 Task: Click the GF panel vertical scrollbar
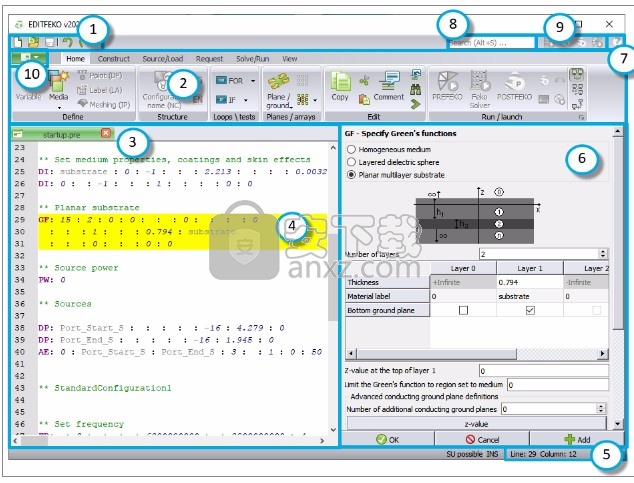(x=618, y=277)
